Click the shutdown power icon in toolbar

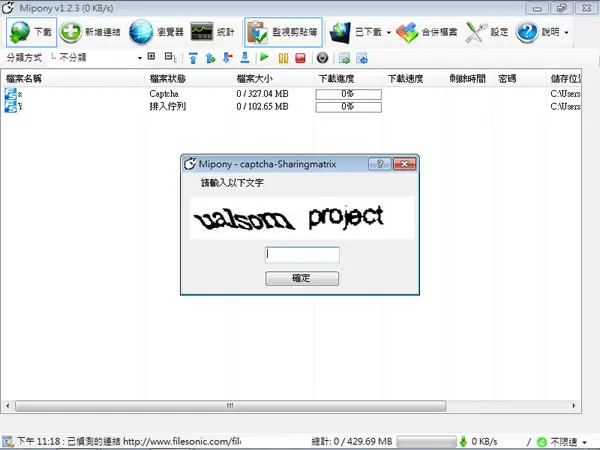pos(323,58)
